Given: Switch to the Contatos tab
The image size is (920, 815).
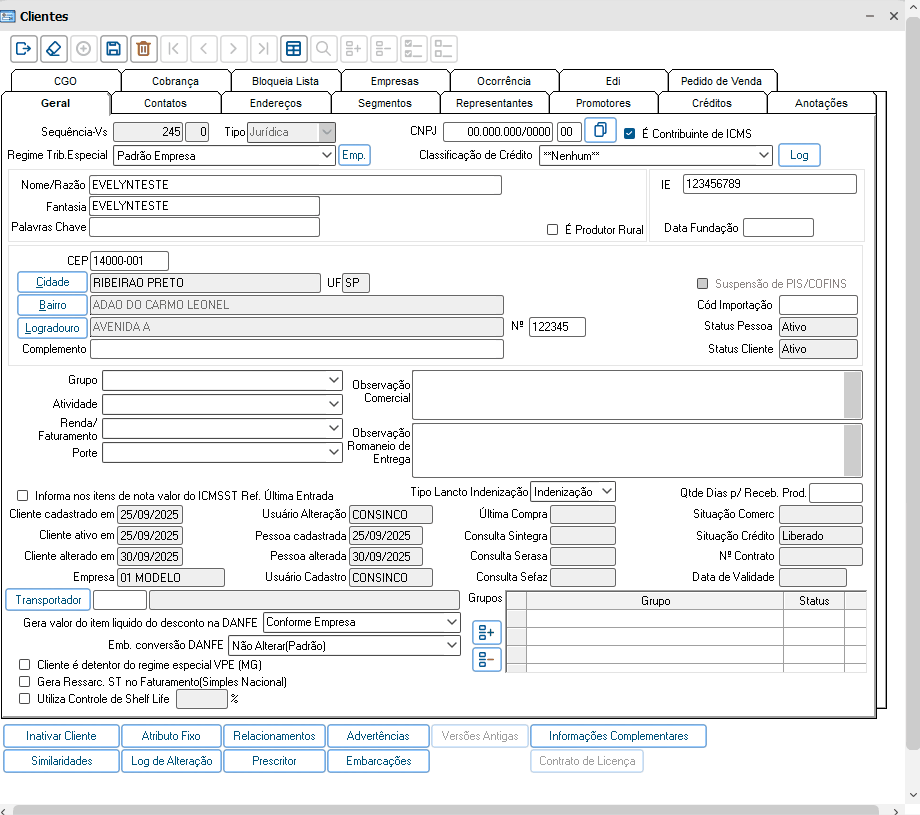Looking at the screenshot, I should point(165,103).
